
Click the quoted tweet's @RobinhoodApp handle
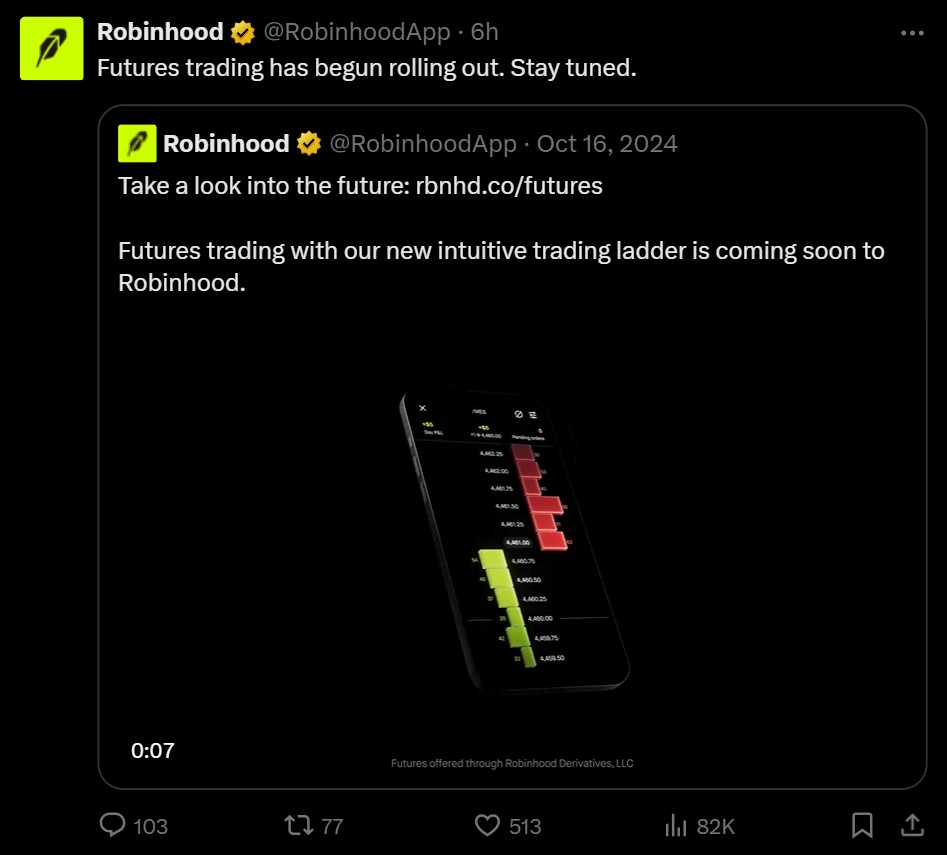pos(423,144)
